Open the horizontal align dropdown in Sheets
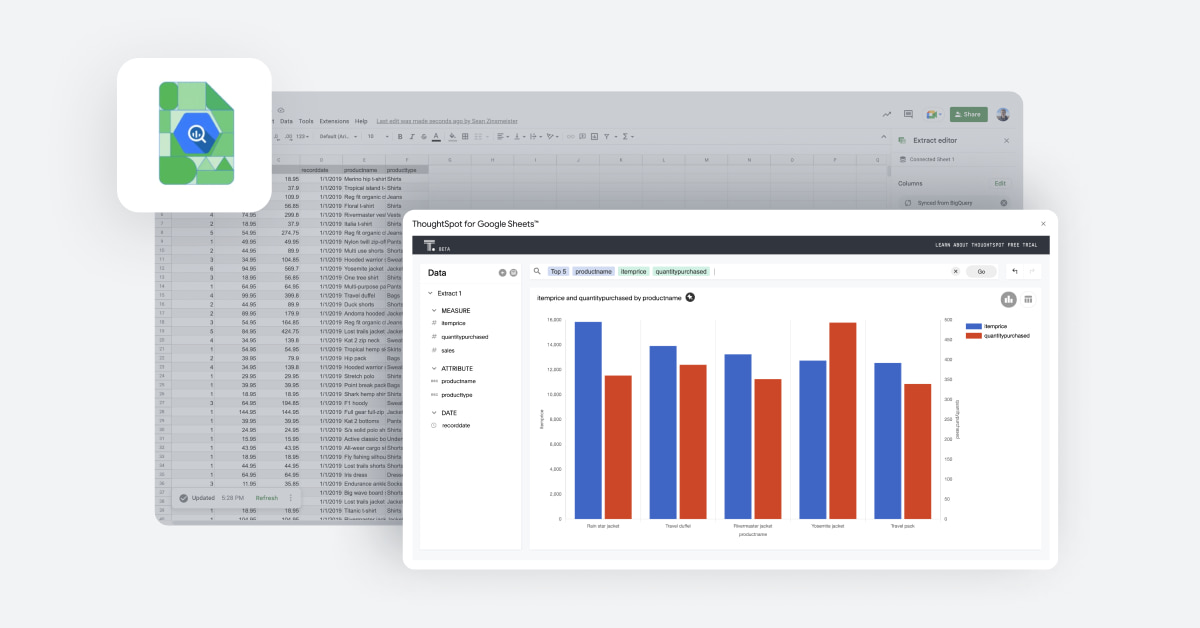 [x=503, y=136]
